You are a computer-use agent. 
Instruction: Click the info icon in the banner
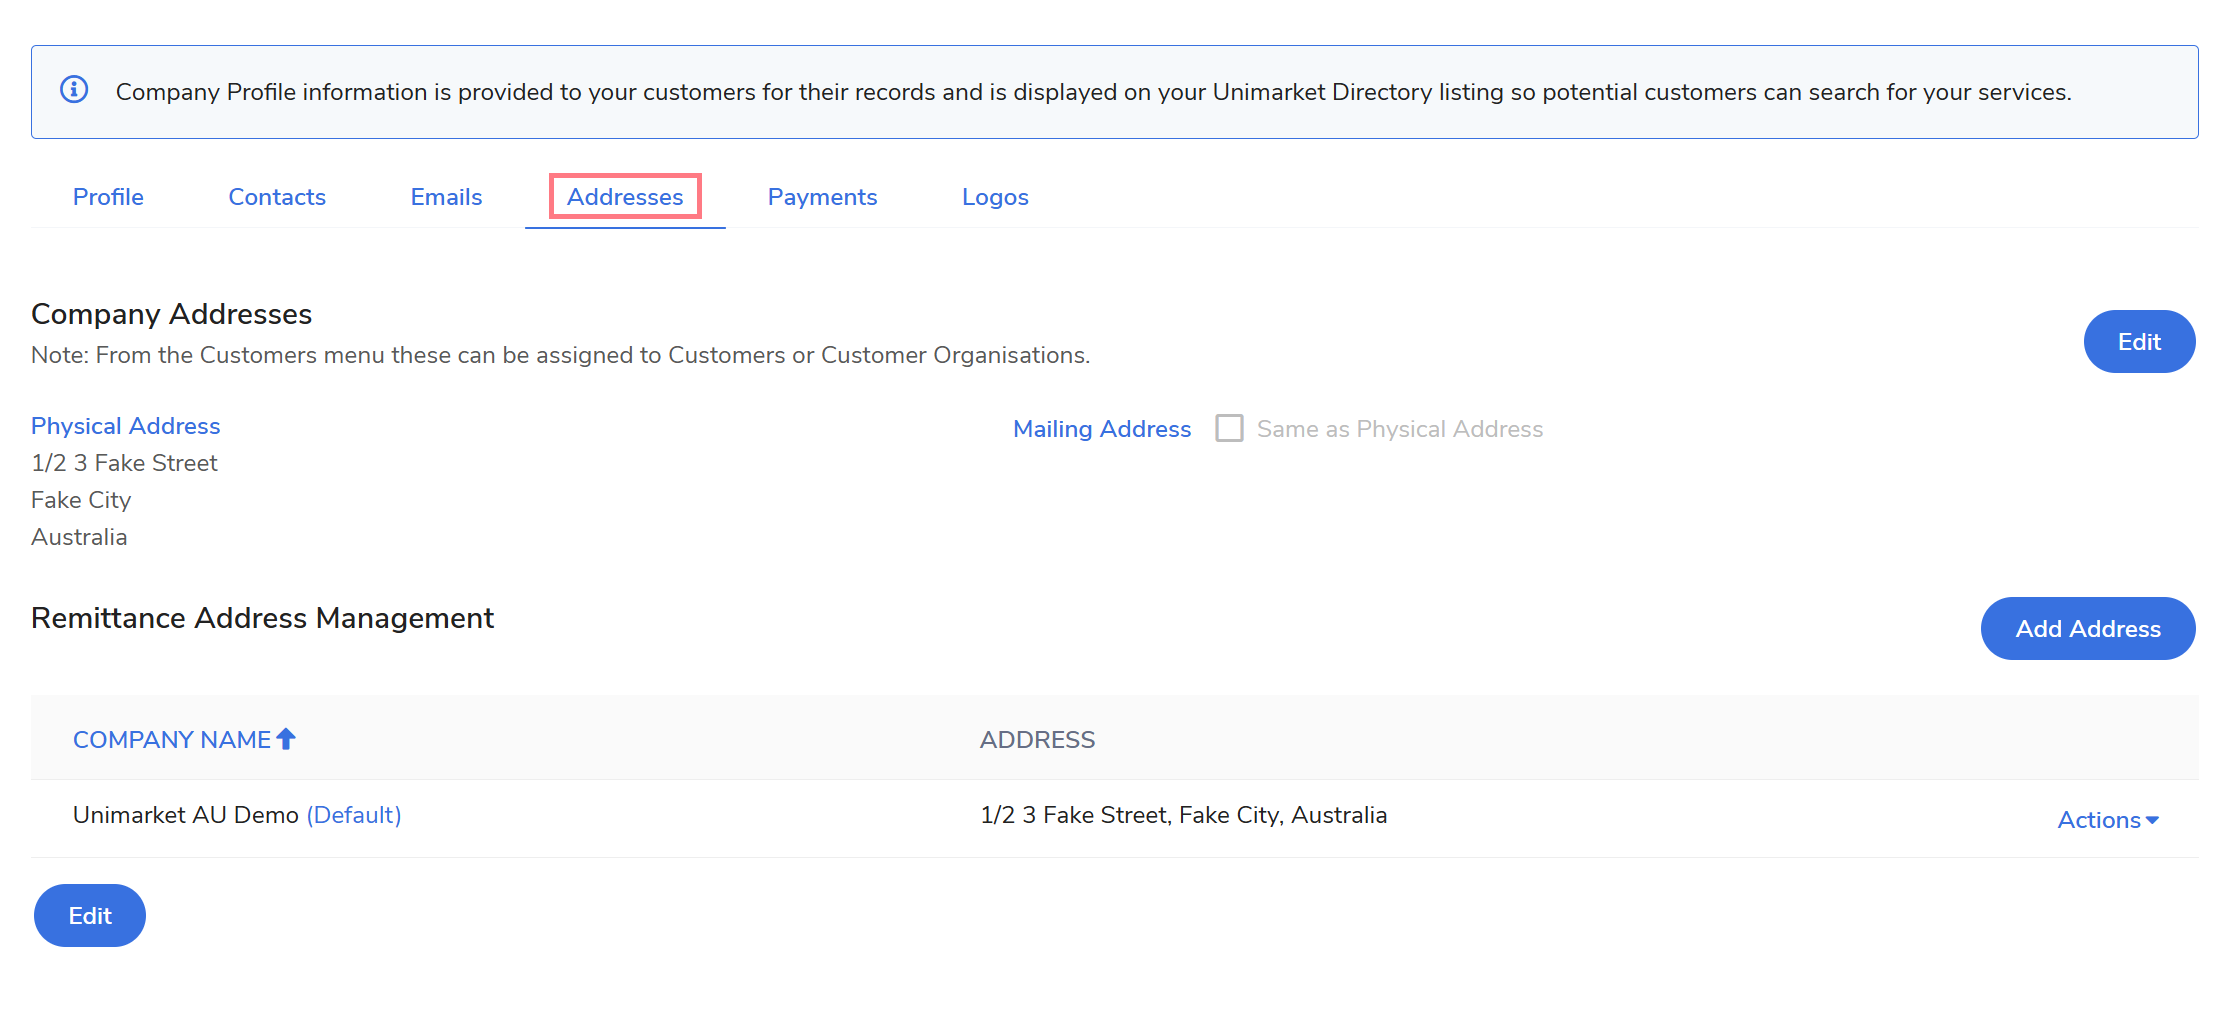[x=74, y=90]
